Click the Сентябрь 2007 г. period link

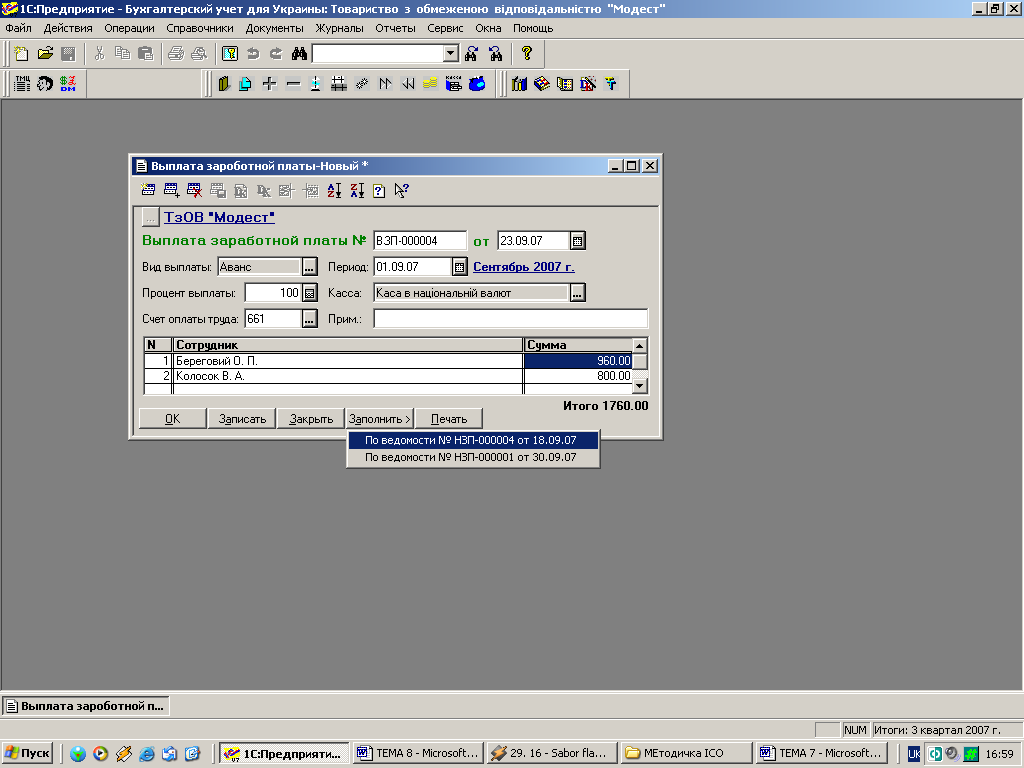point(524,267)
